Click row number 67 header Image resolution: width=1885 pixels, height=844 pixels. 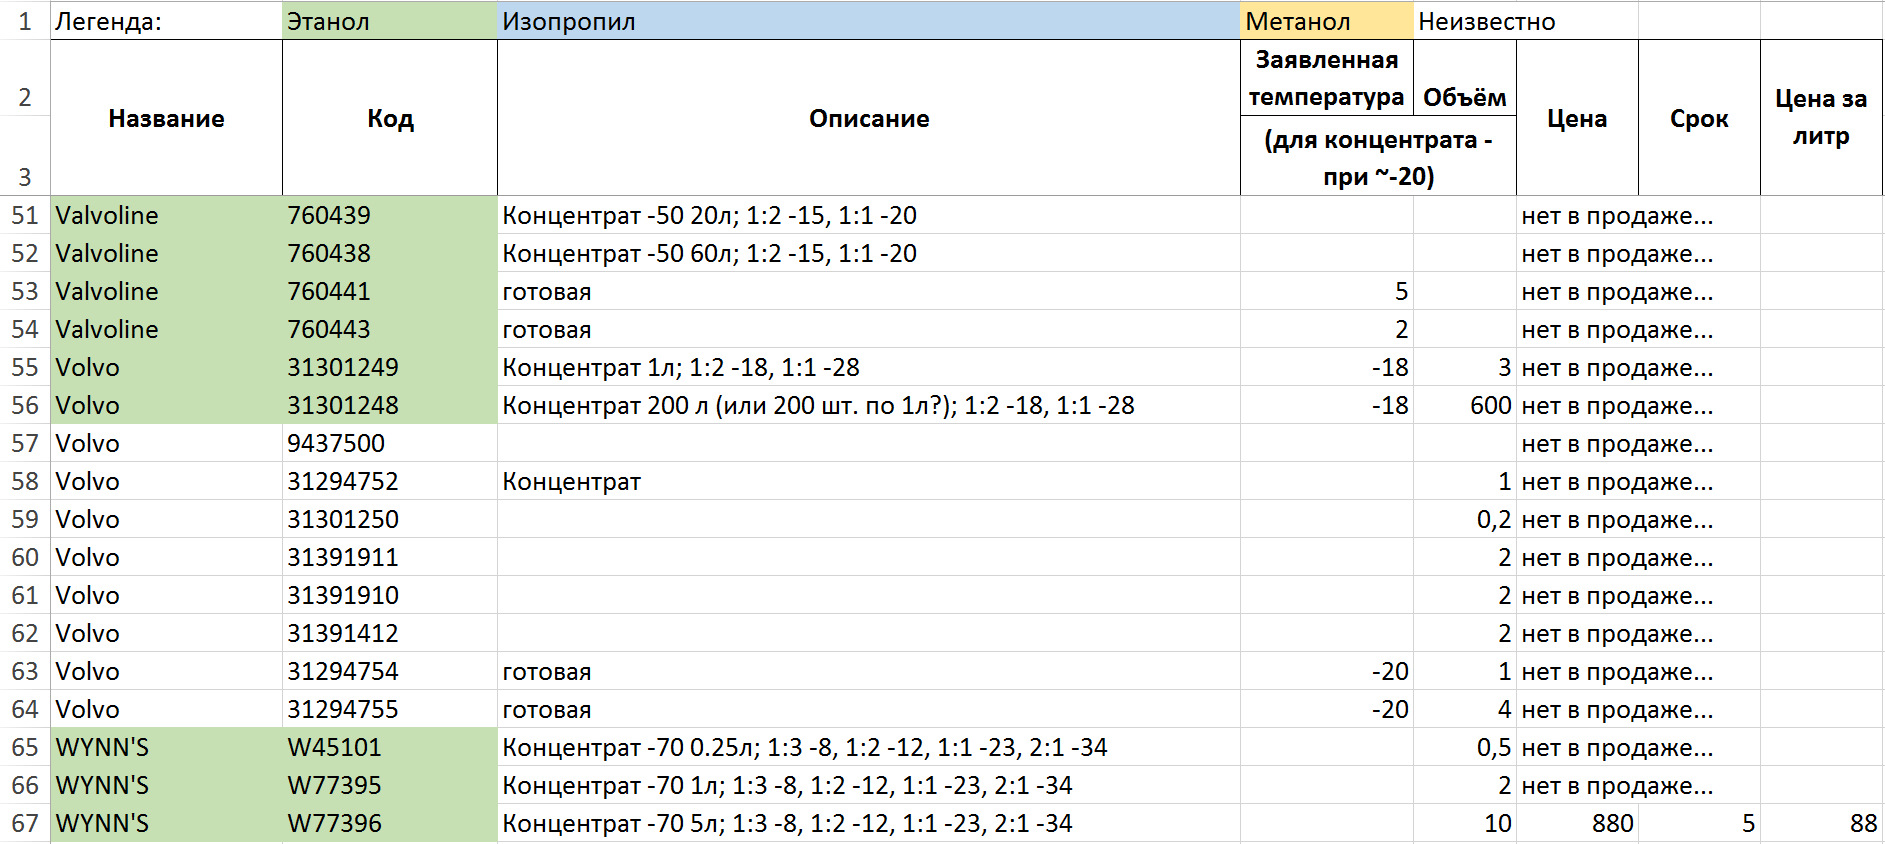pos(24,823)
